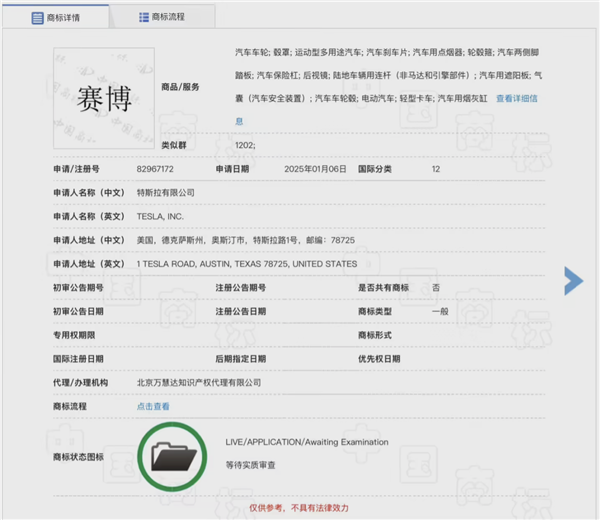
Task: Click the 等待实质审查 status text
Action: [x=253, y=465]
